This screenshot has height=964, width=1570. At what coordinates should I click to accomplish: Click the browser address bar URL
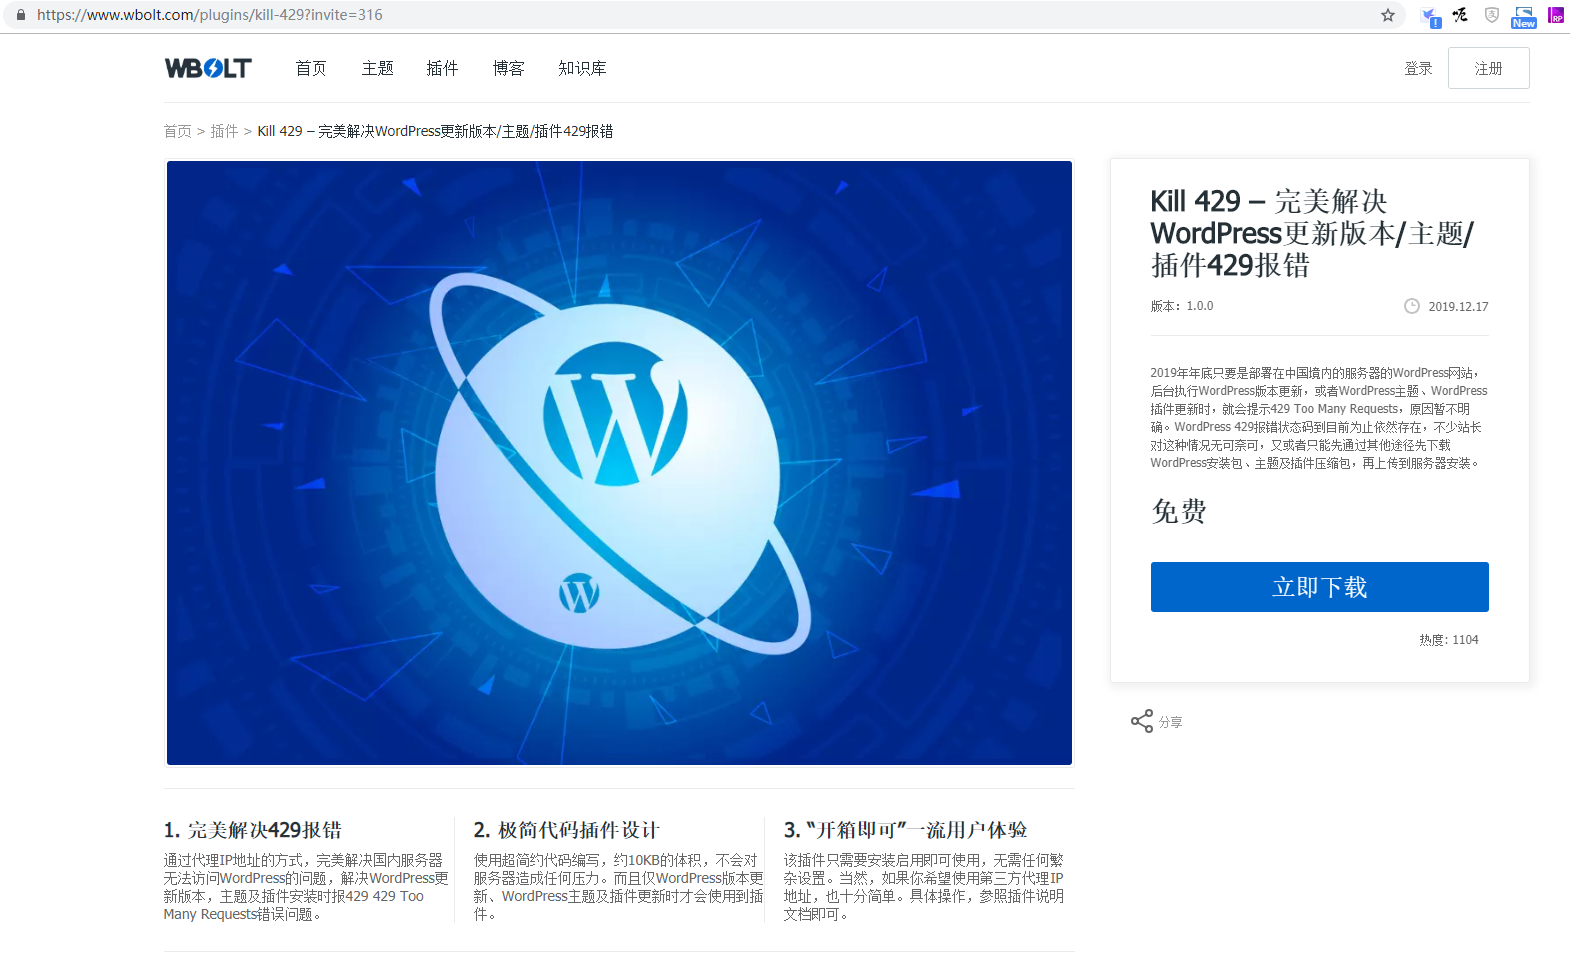210,15
